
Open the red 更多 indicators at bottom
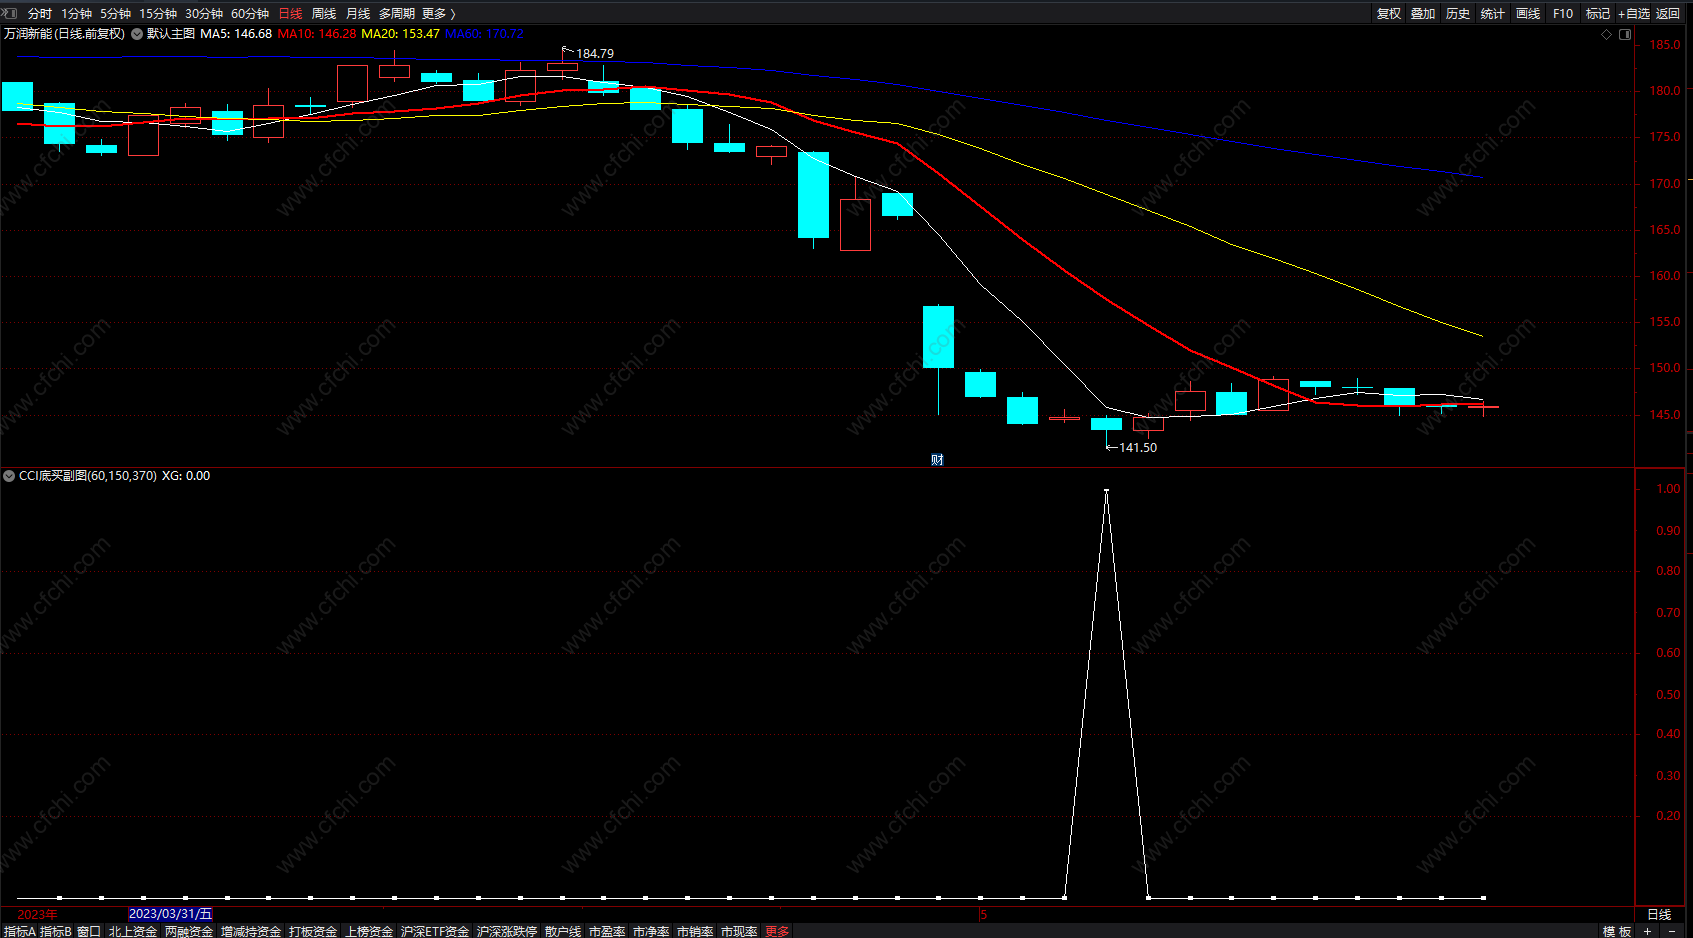click(777, 931)
